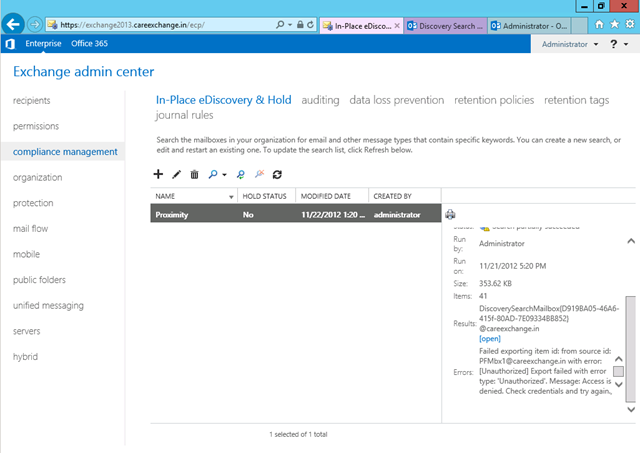
Task: Click the Errors box scroll thumb
Action: point(619,371)
